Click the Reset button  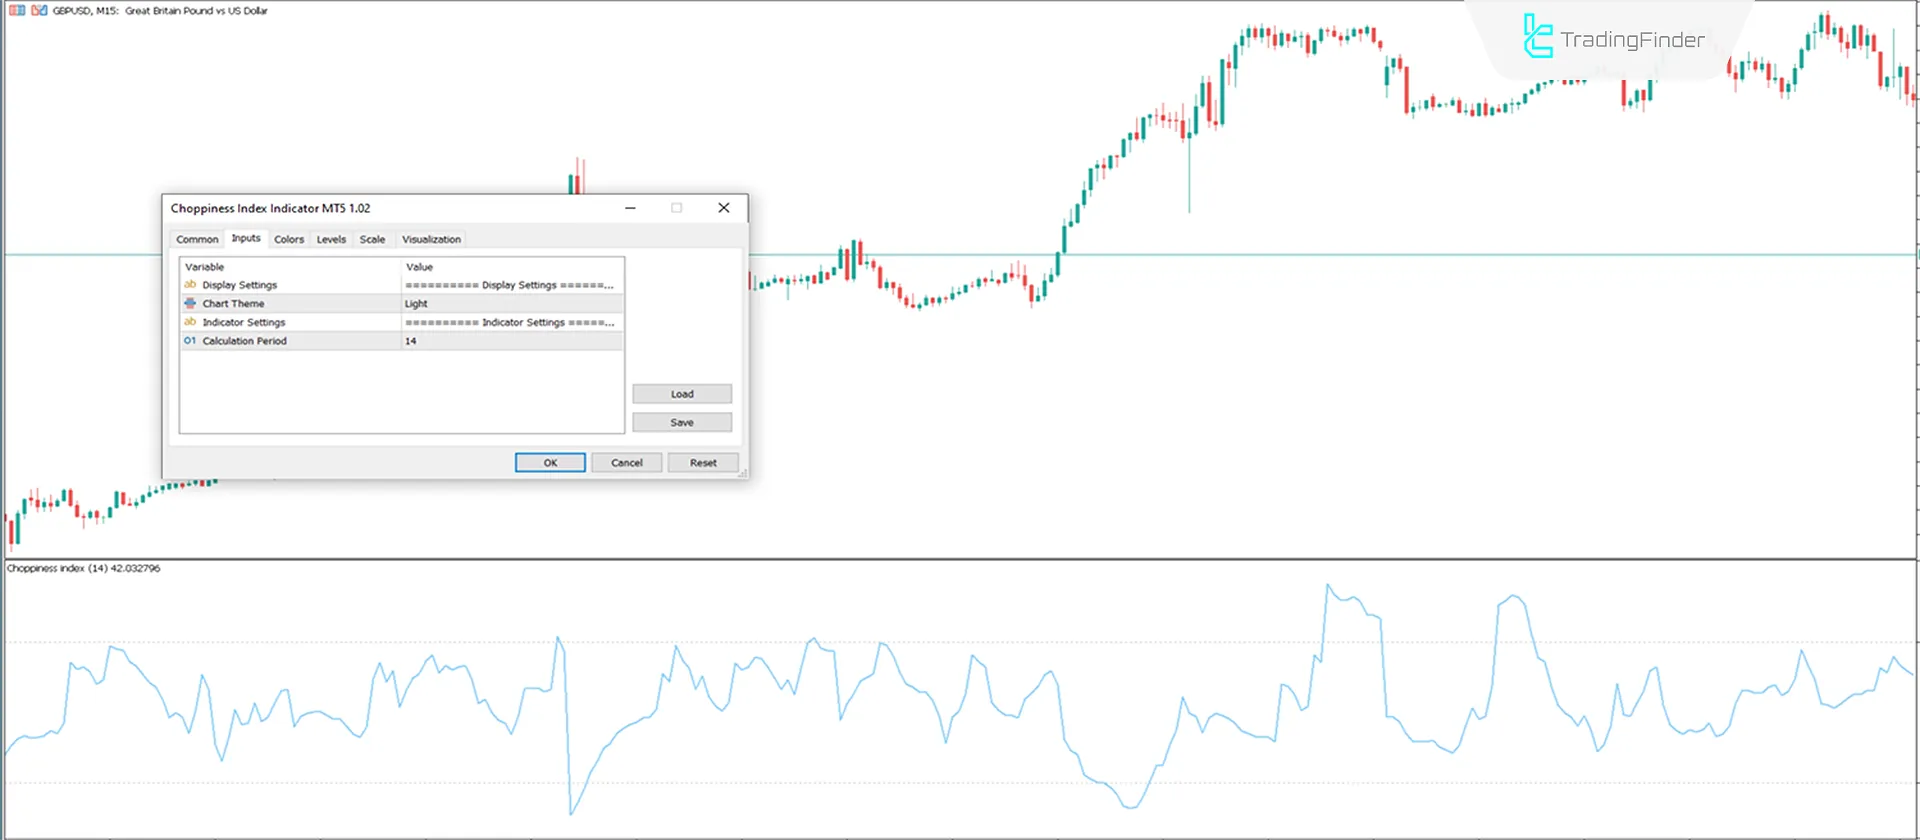(703, 463)
